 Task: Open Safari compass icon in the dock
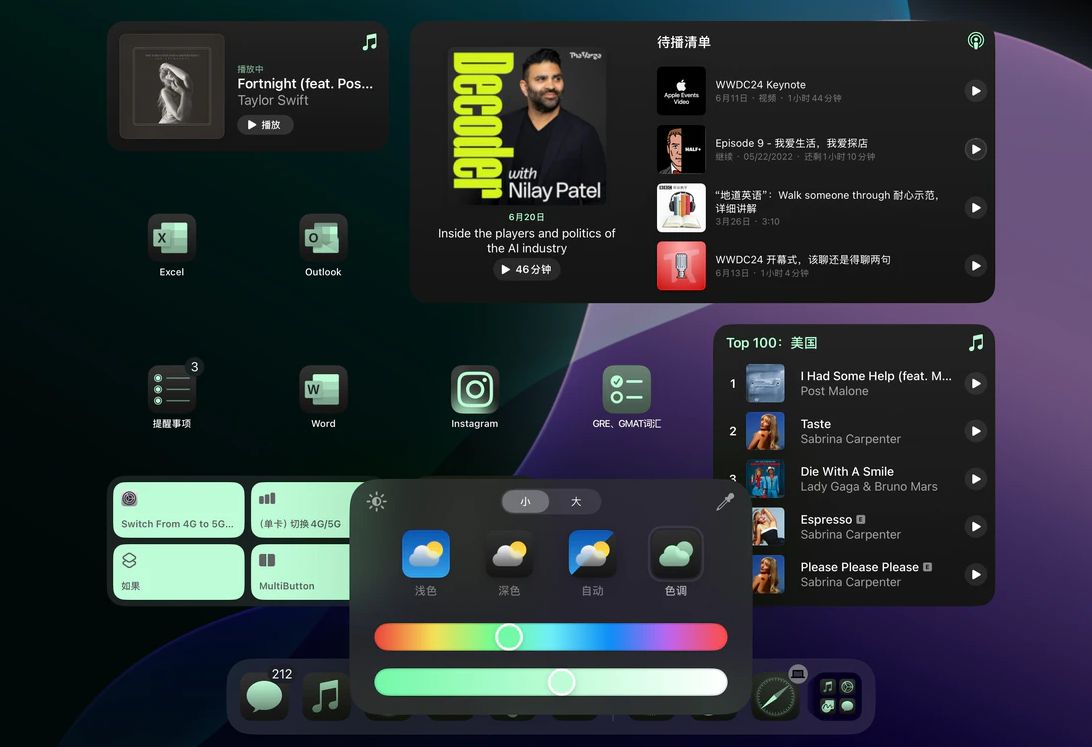[776, 698]
